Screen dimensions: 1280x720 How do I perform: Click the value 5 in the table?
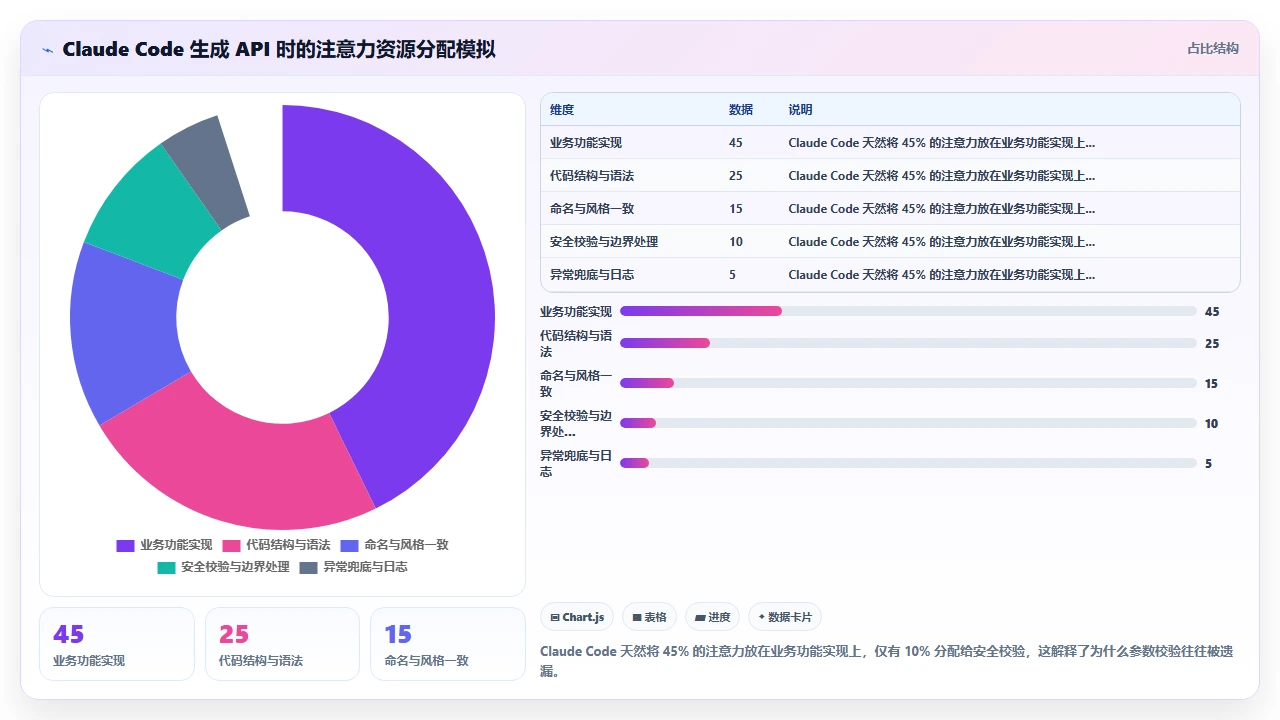[x=733, y=275]
